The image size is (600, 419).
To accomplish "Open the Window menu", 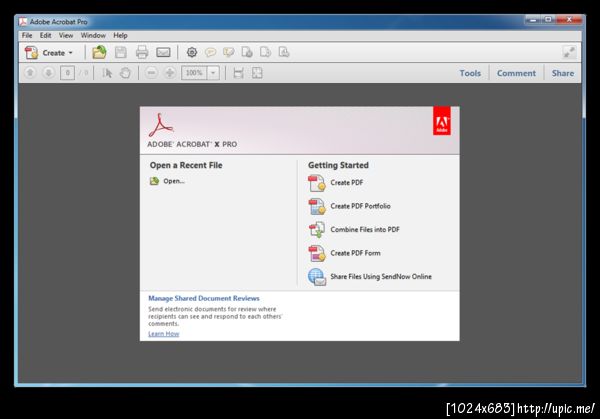I will (x=93, y=36).
